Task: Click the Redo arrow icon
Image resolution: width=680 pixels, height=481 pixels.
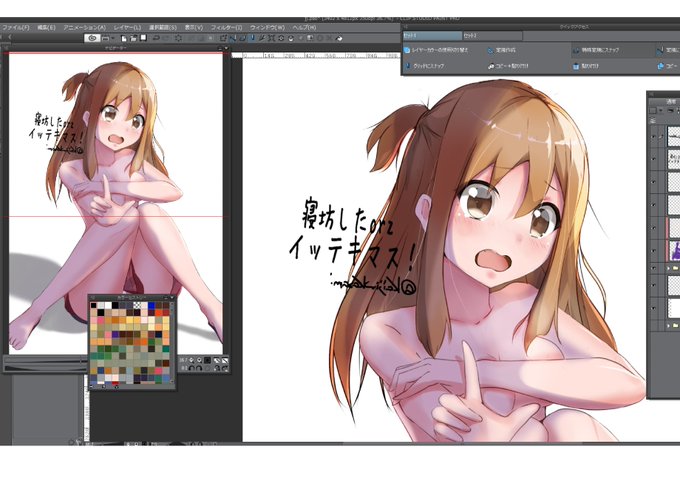Action: 167,38
